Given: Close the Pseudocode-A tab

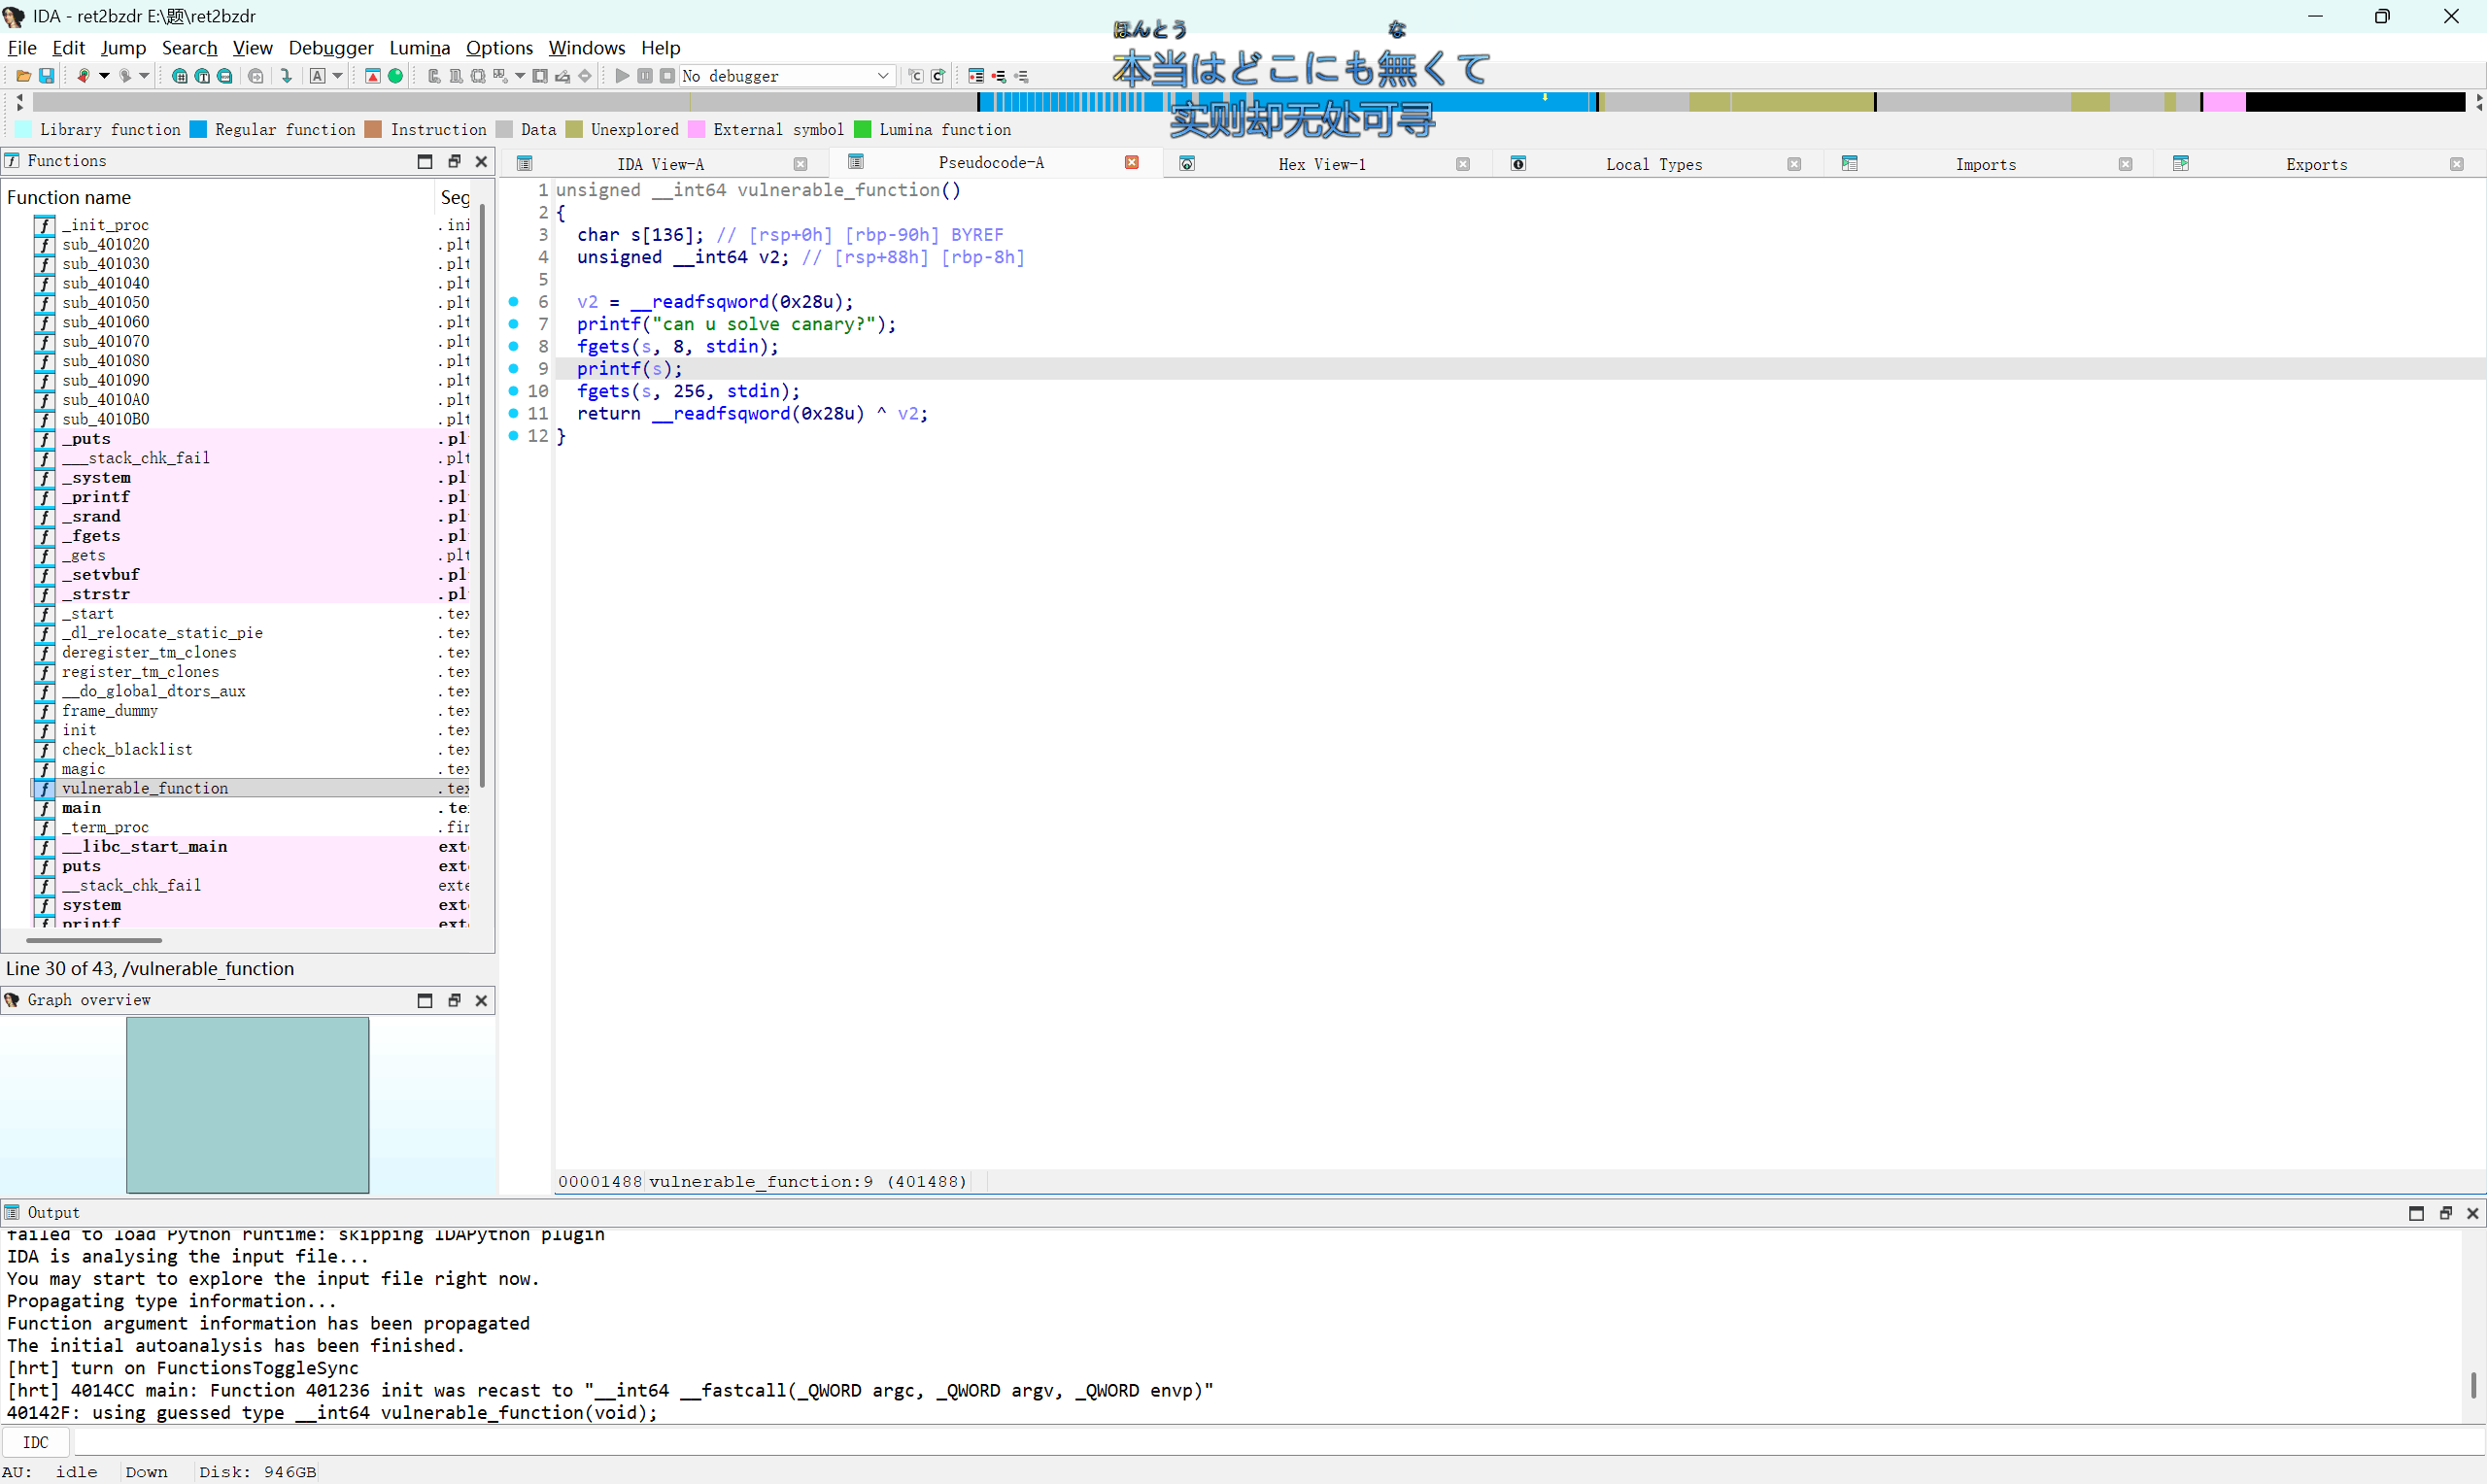Looking at the screenshot, I should point(1131,163).
